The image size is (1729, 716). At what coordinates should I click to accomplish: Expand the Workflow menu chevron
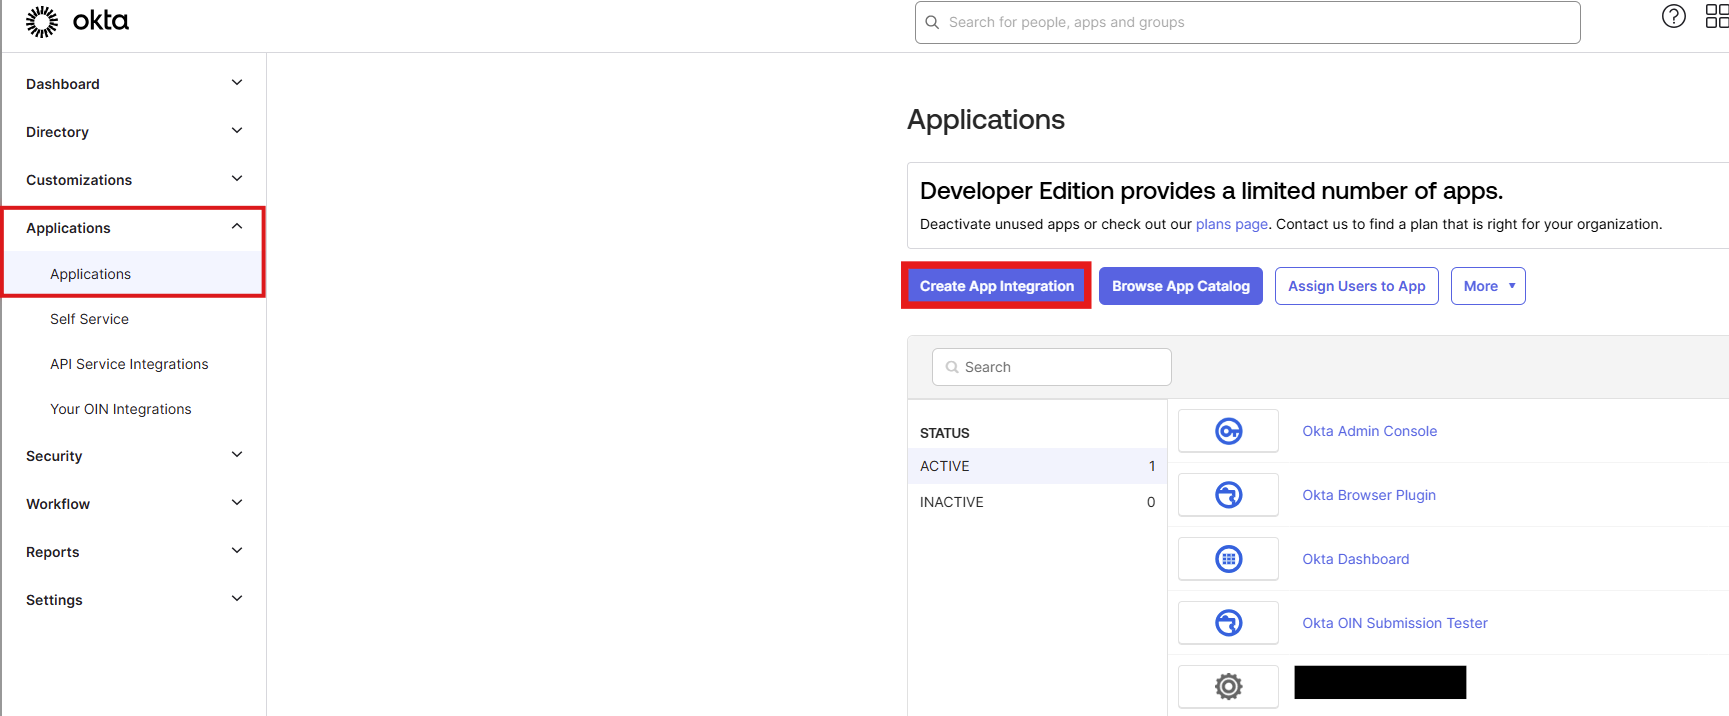(237, 503)
